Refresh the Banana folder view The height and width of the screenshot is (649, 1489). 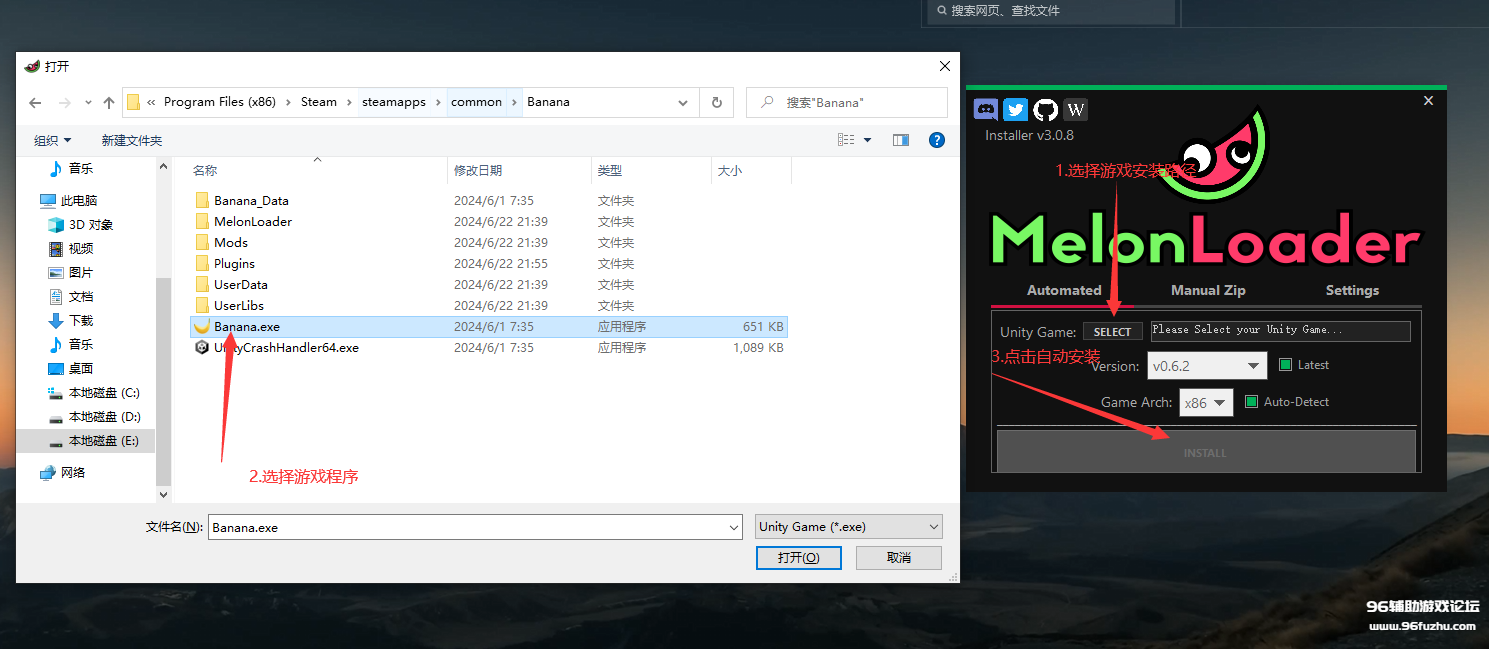[716, 102]
